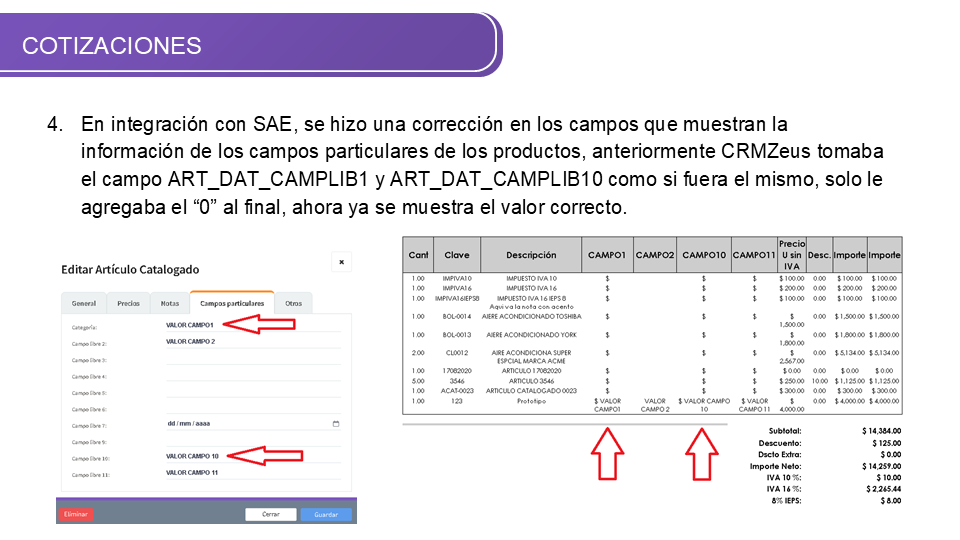Go to the Otros tab
This screenshot has width=960, height=540.
tap(293, 303)
